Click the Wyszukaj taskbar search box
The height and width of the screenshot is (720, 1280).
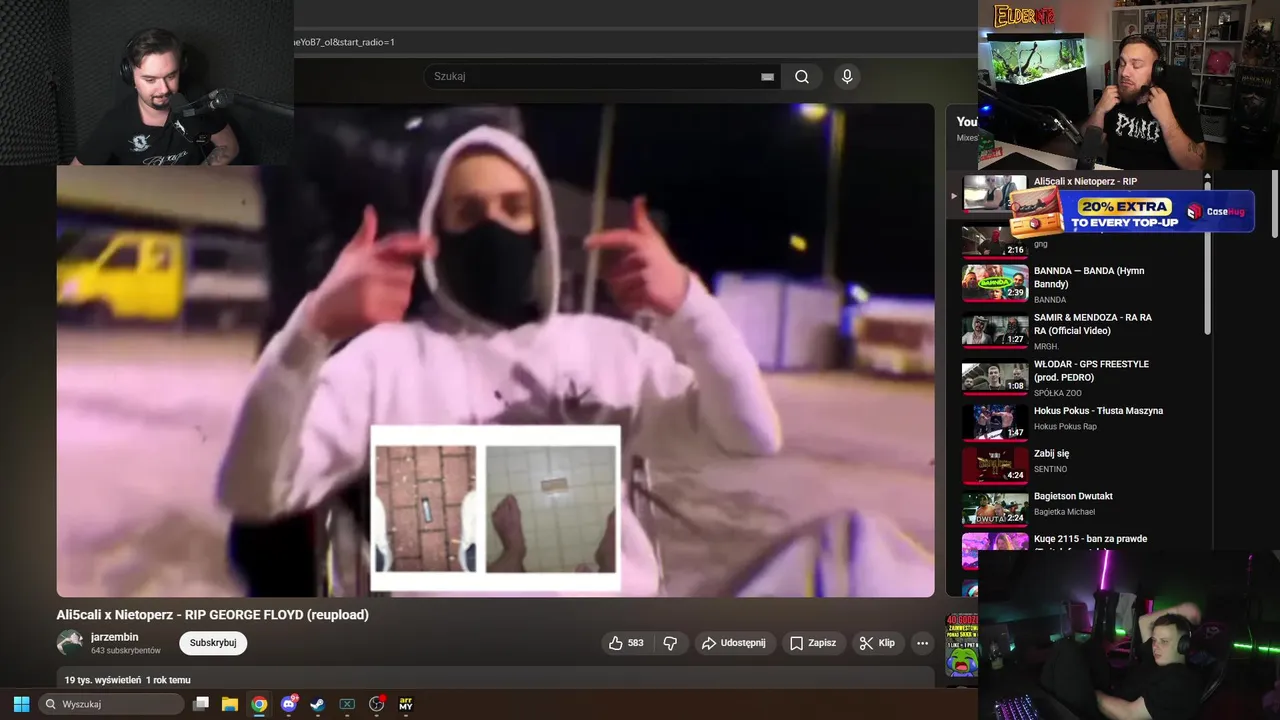tap(111, 704)
